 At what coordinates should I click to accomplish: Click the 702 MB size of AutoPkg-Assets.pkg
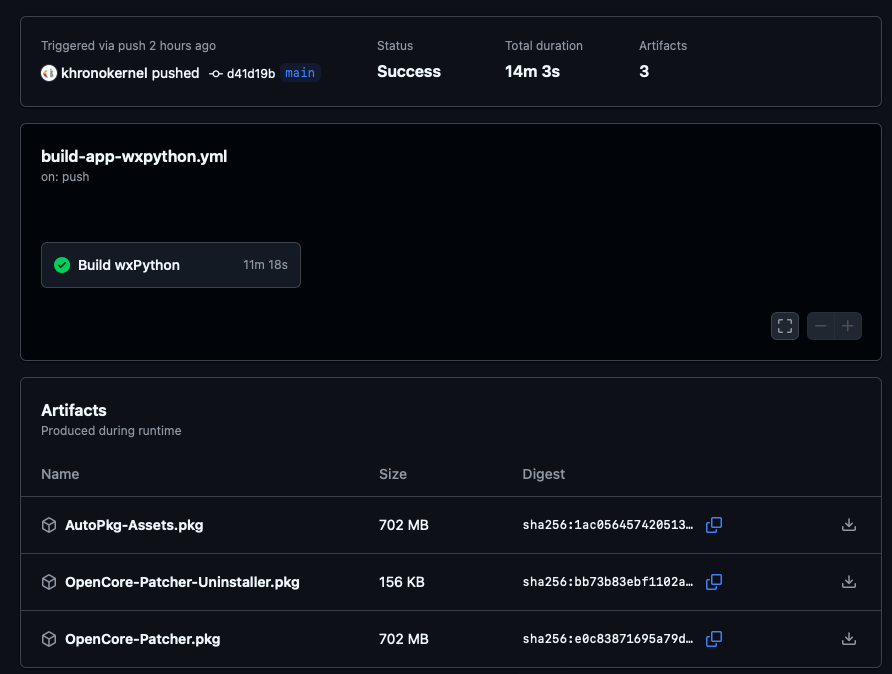tap(404, 525)
